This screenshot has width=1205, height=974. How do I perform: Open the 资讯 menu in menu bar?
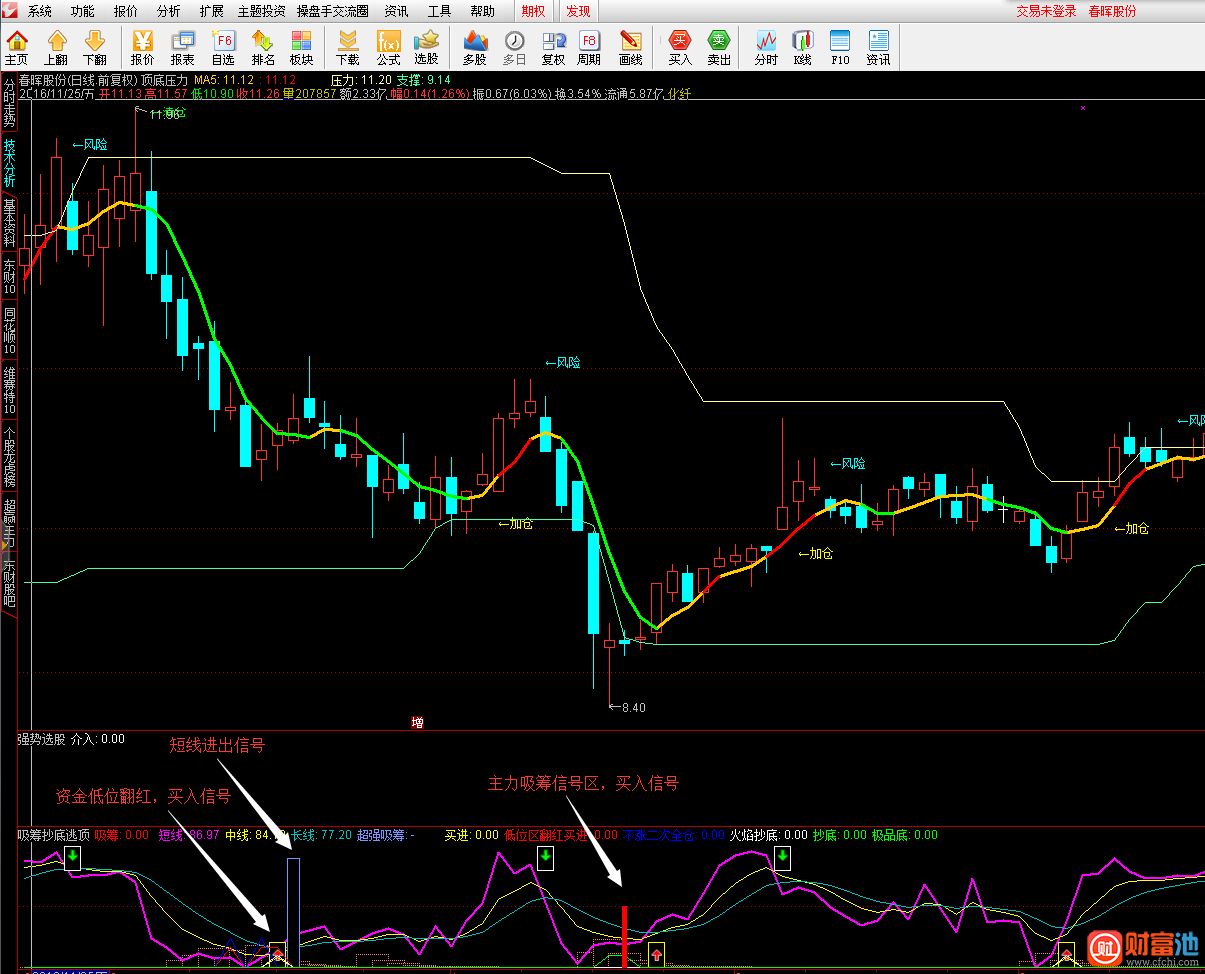(397, 12)
